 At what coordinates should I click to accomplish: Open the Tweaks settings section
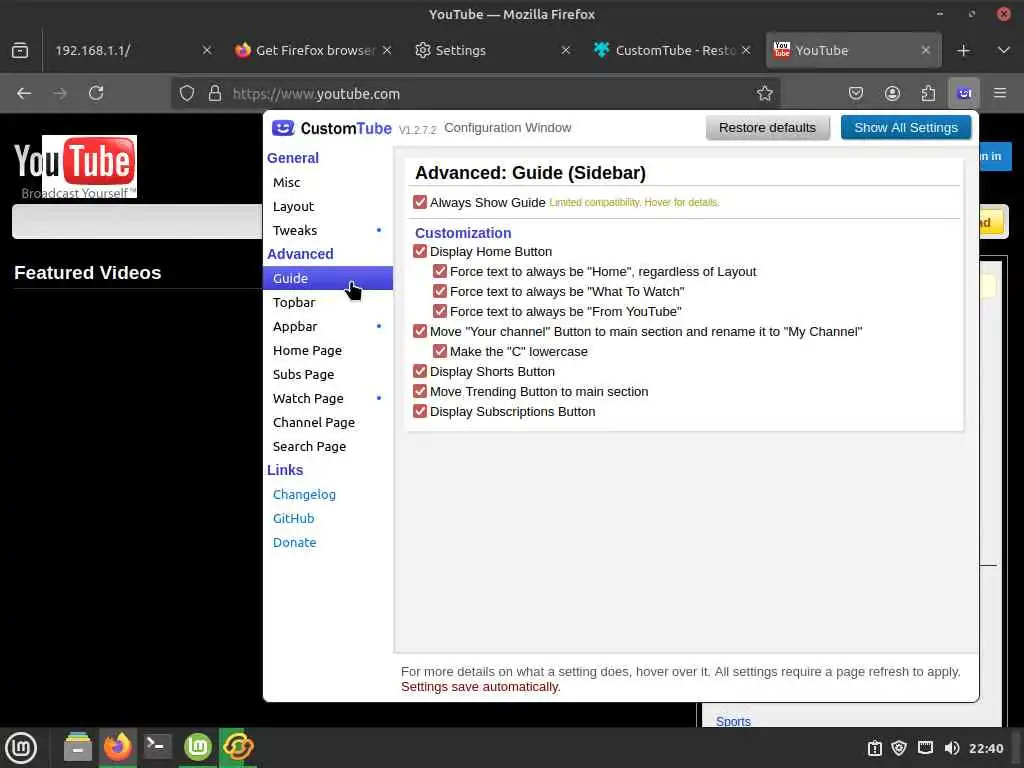pyautogui.click(x=328, y=231)
